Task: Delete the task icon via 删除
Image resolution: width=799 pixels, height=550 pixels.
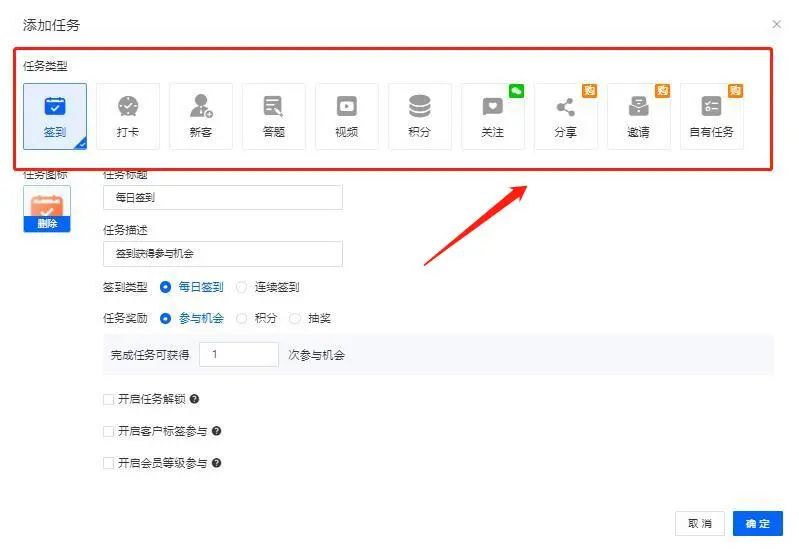Action: (47, 223)
